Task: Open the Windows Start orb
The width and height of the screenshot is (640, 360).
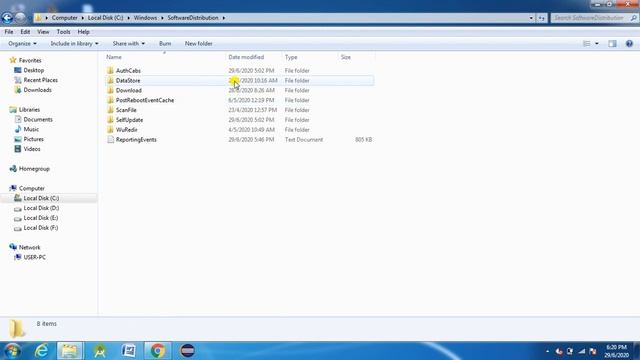Action: coord(12,351)
